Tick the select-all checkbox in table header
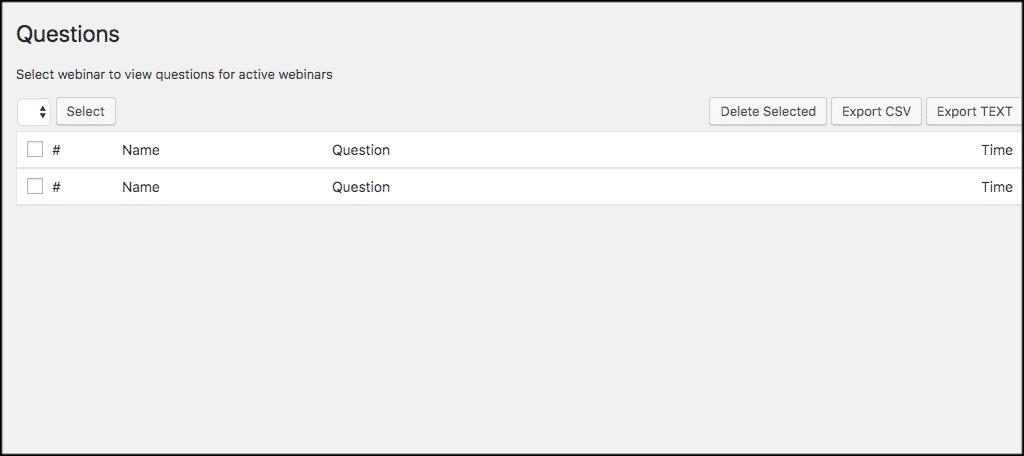The width and height of the screenshot is (1024, 456). [x=35, y=150]
